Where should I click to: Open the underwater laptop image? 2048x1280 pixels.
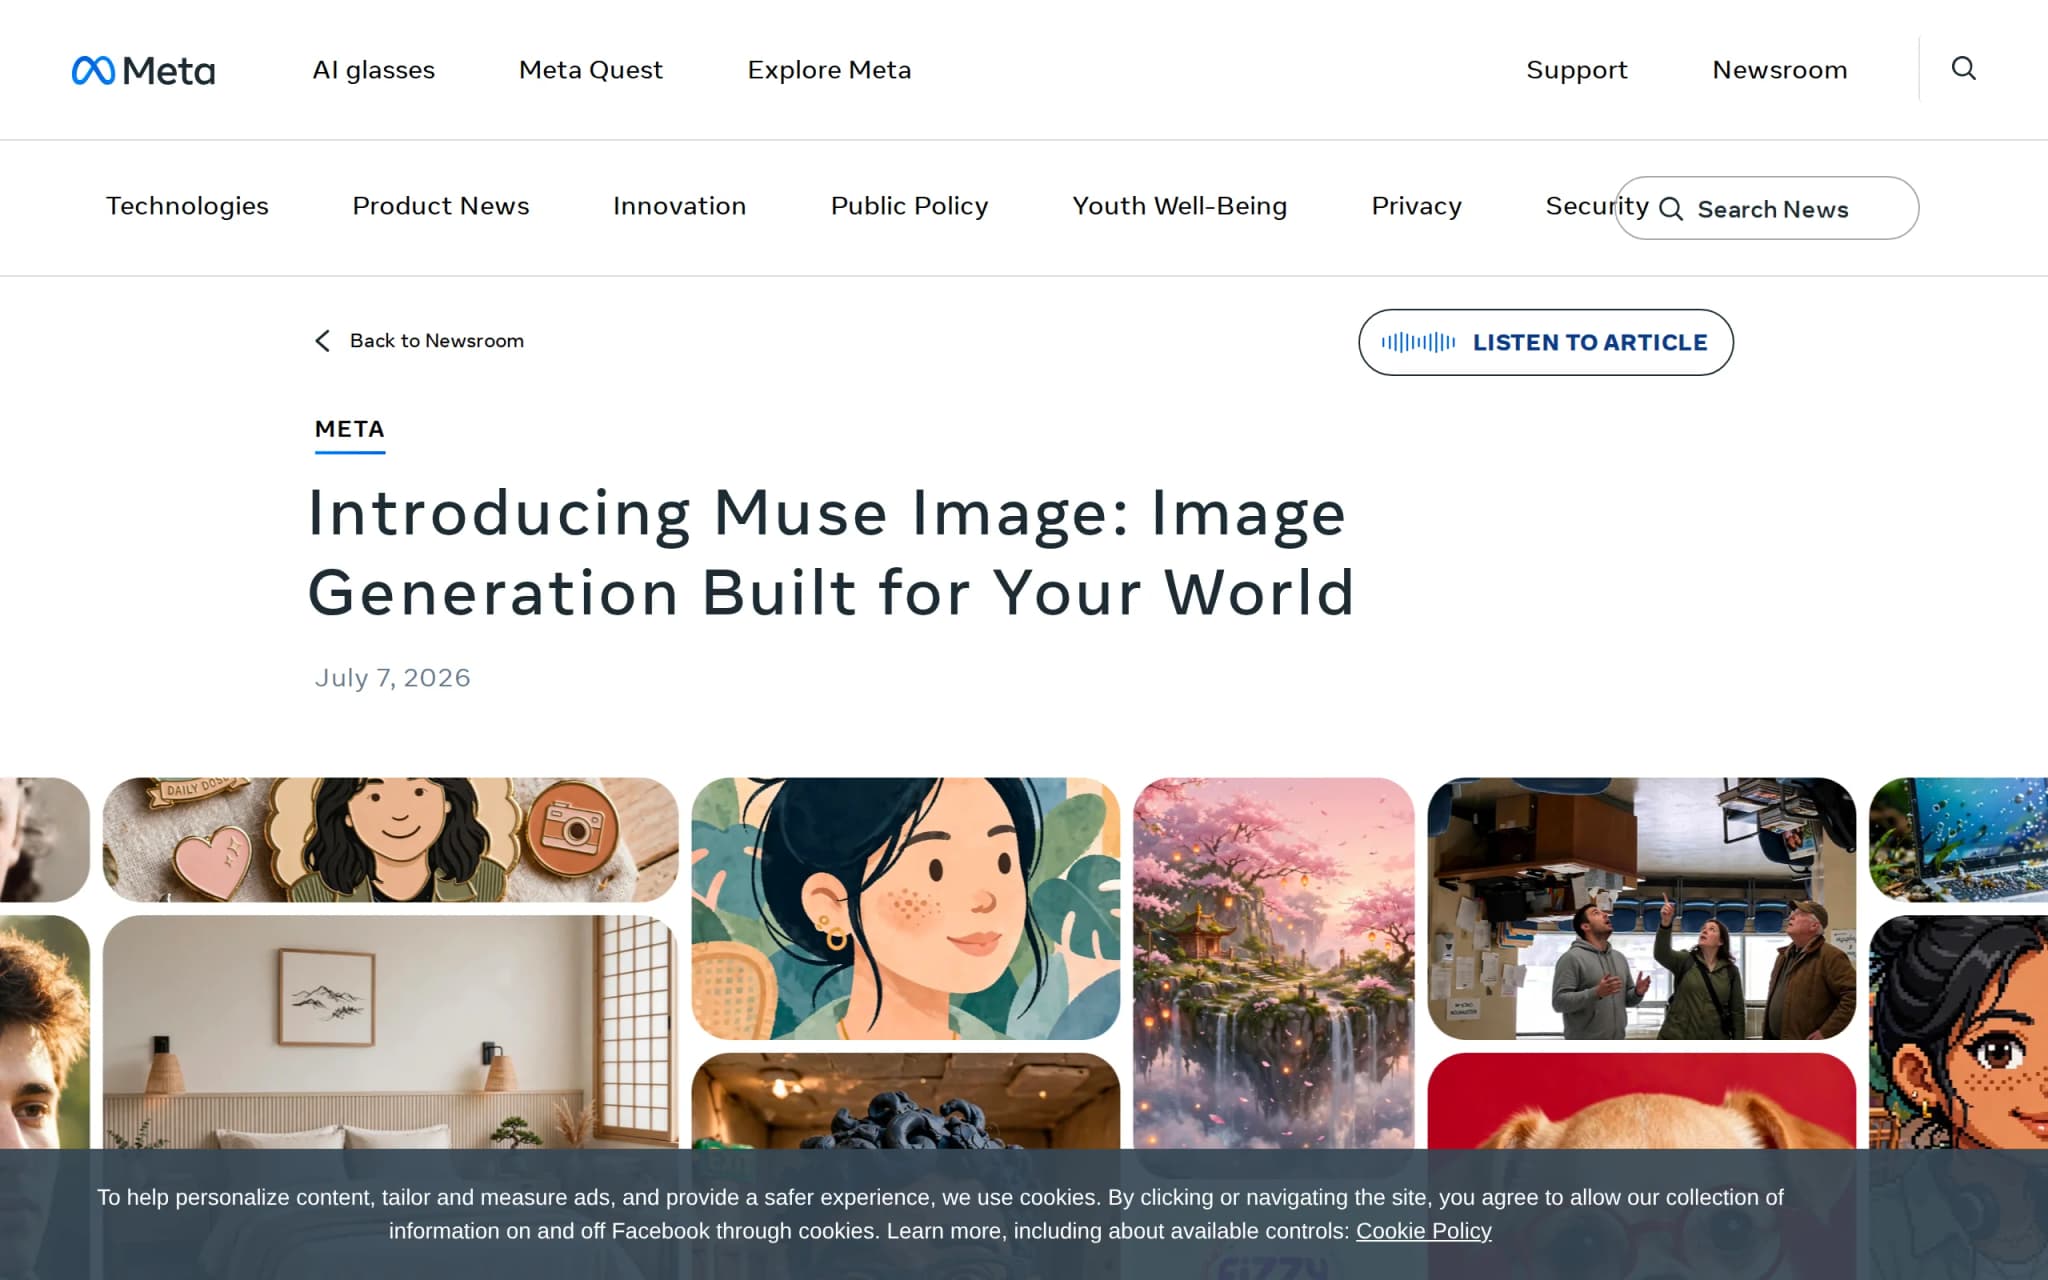(1958, 840)
